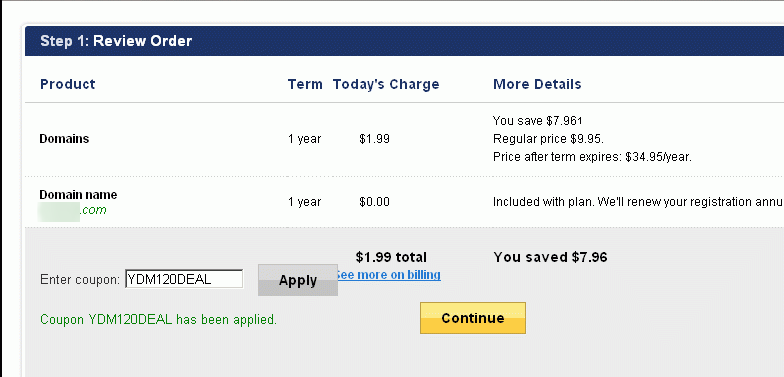The width and height of the screenshot is (784, 377).
Task: Click the Domain name label
Action: coord(78,194)
